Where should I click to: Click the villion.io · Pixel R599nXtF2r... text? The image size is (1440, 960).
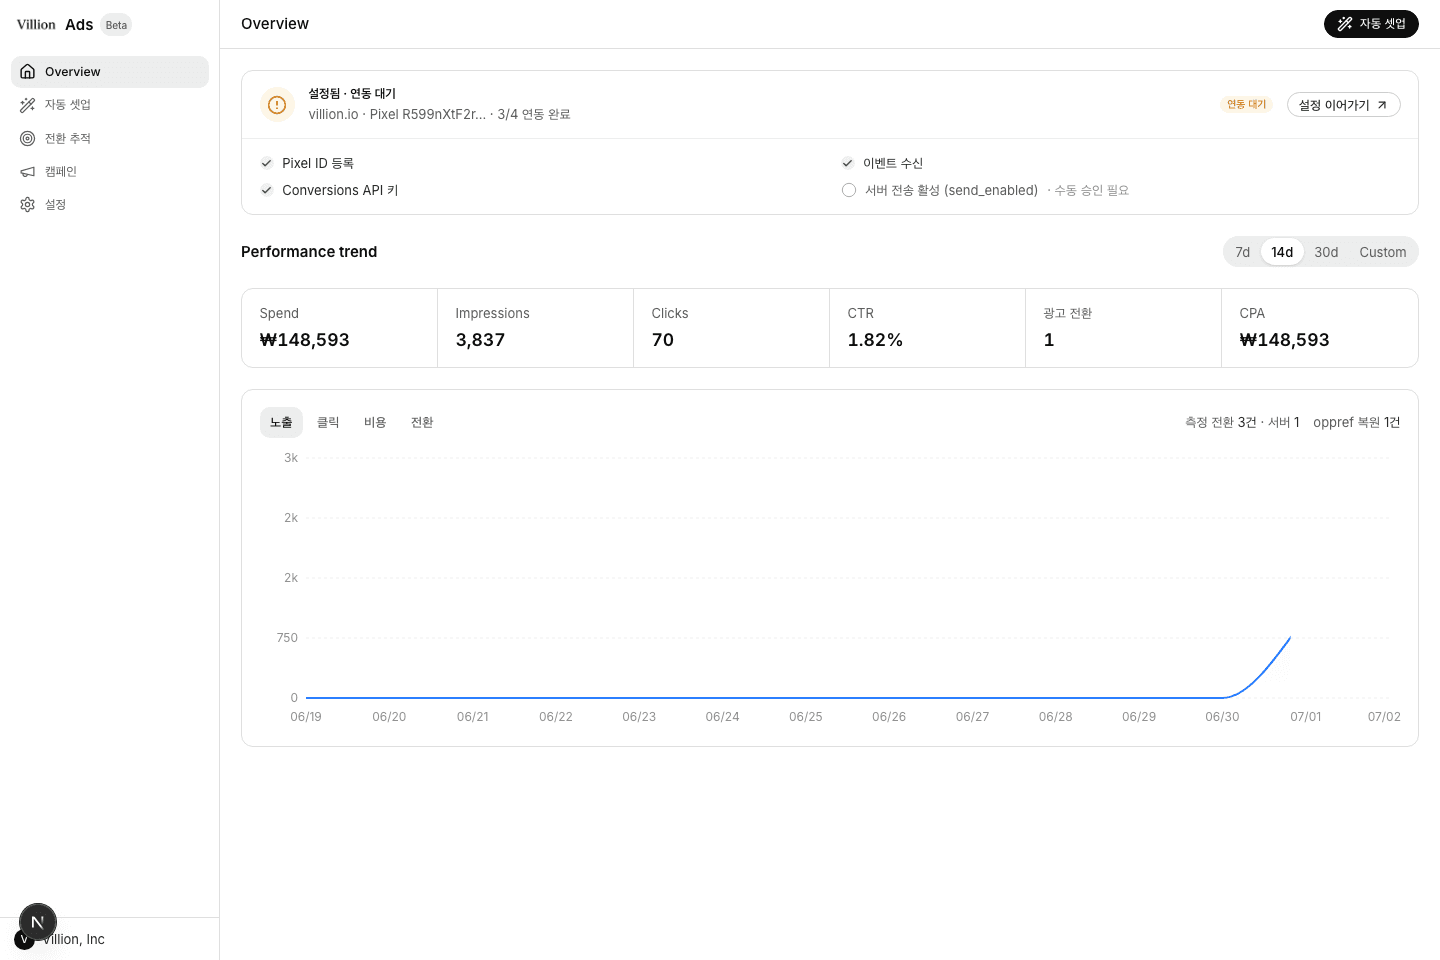point(397,115)
